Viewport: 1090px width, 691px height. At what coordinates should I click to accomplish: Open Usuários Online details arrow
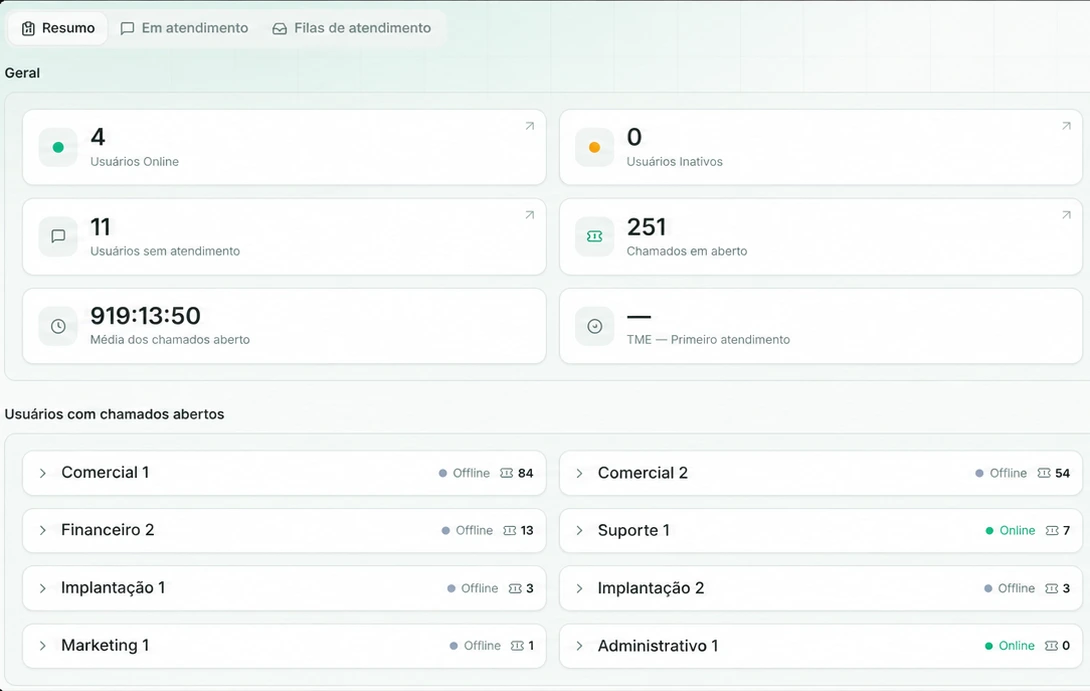530,126
